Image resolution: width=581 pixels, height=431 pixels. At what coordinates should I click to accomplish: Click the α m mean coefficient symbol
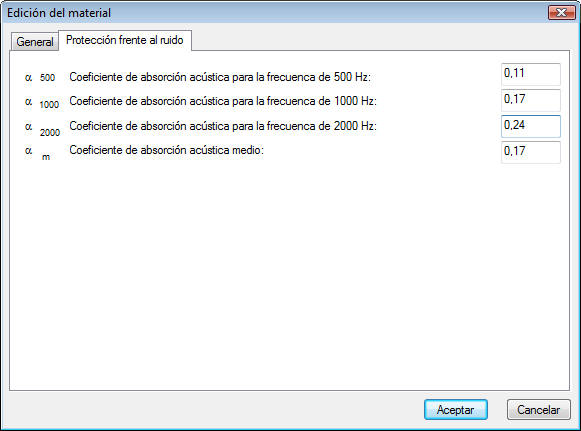[37, 153]
